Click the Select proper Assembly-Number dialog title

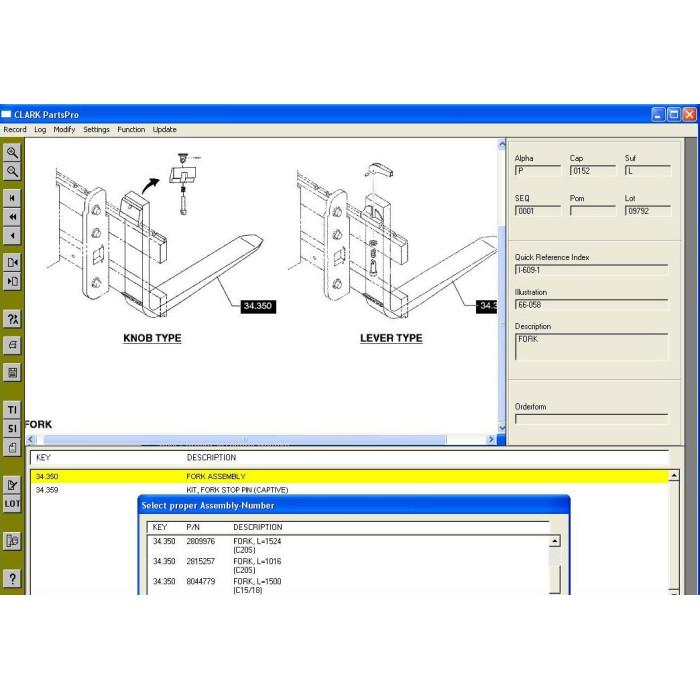[x=208, y=505]
